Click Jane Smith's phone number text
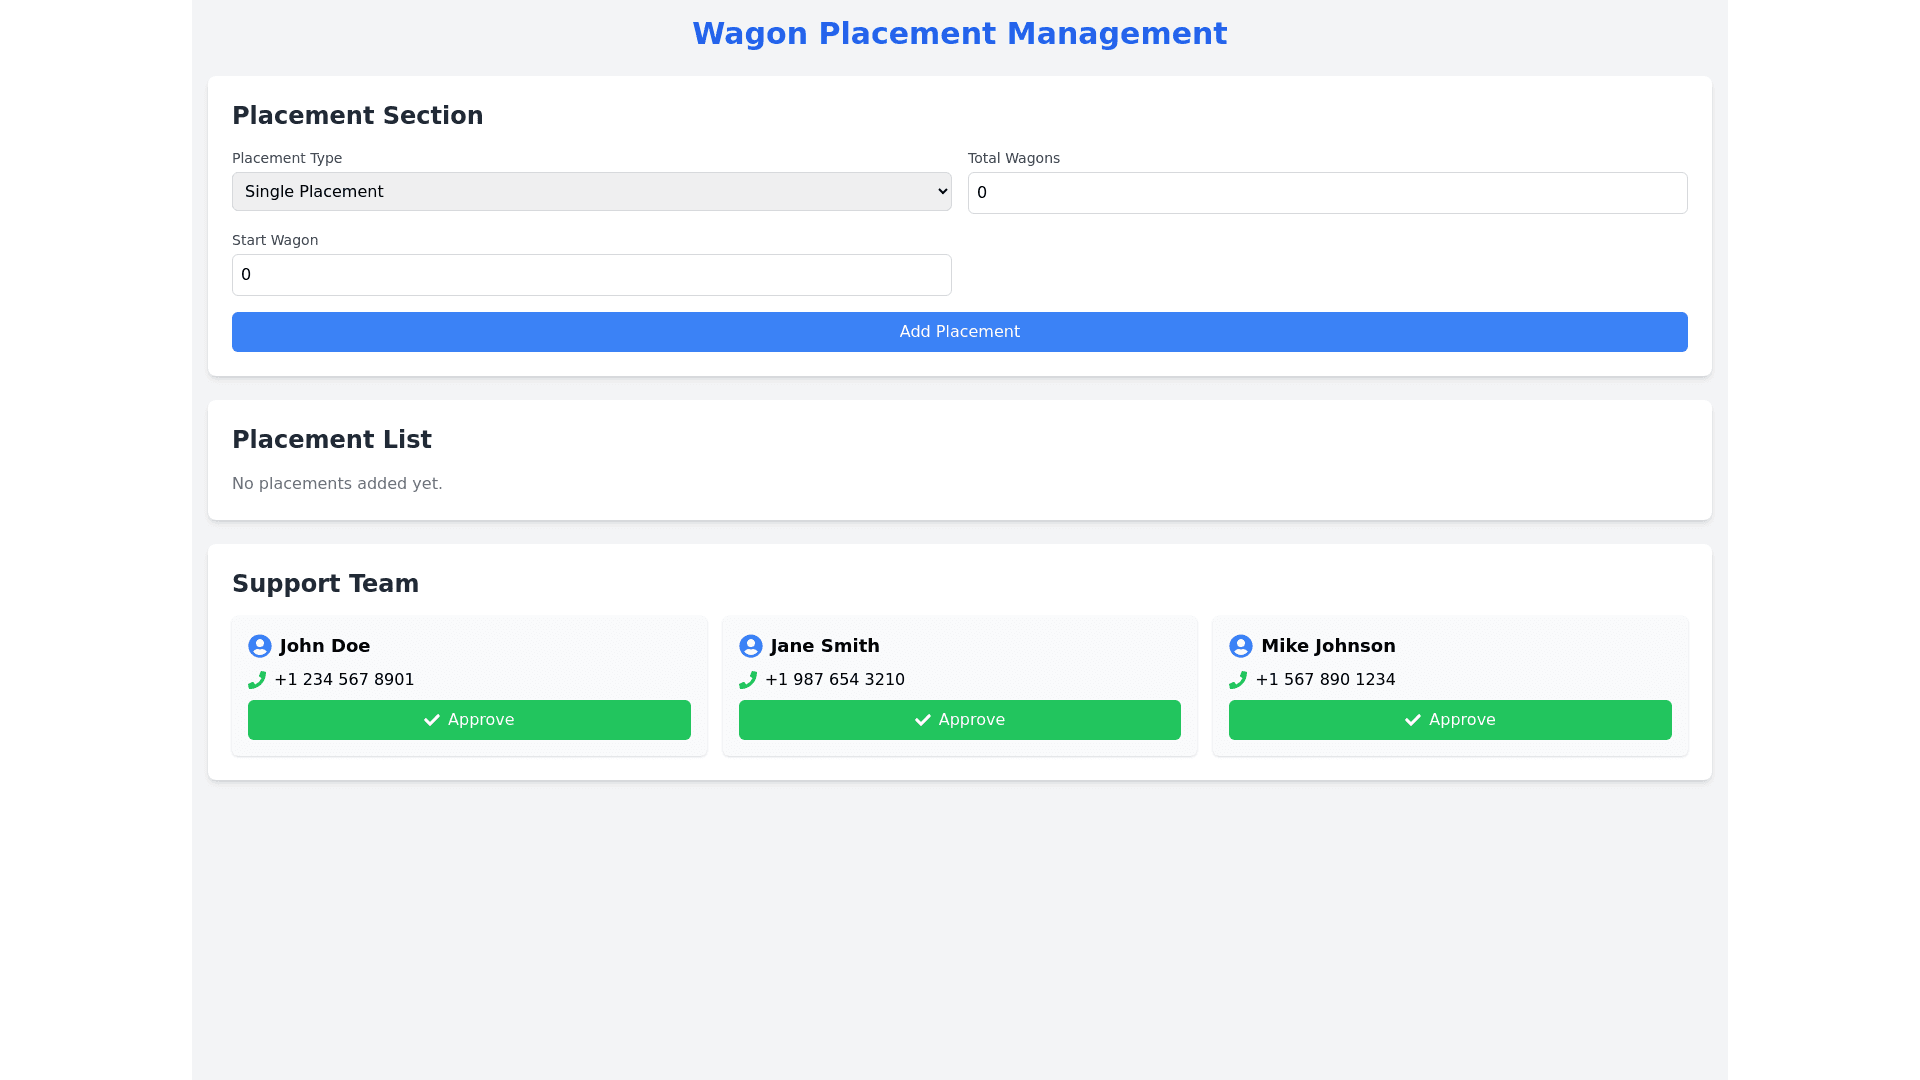Screen dimensions: 1920x1080 point(835,680)
